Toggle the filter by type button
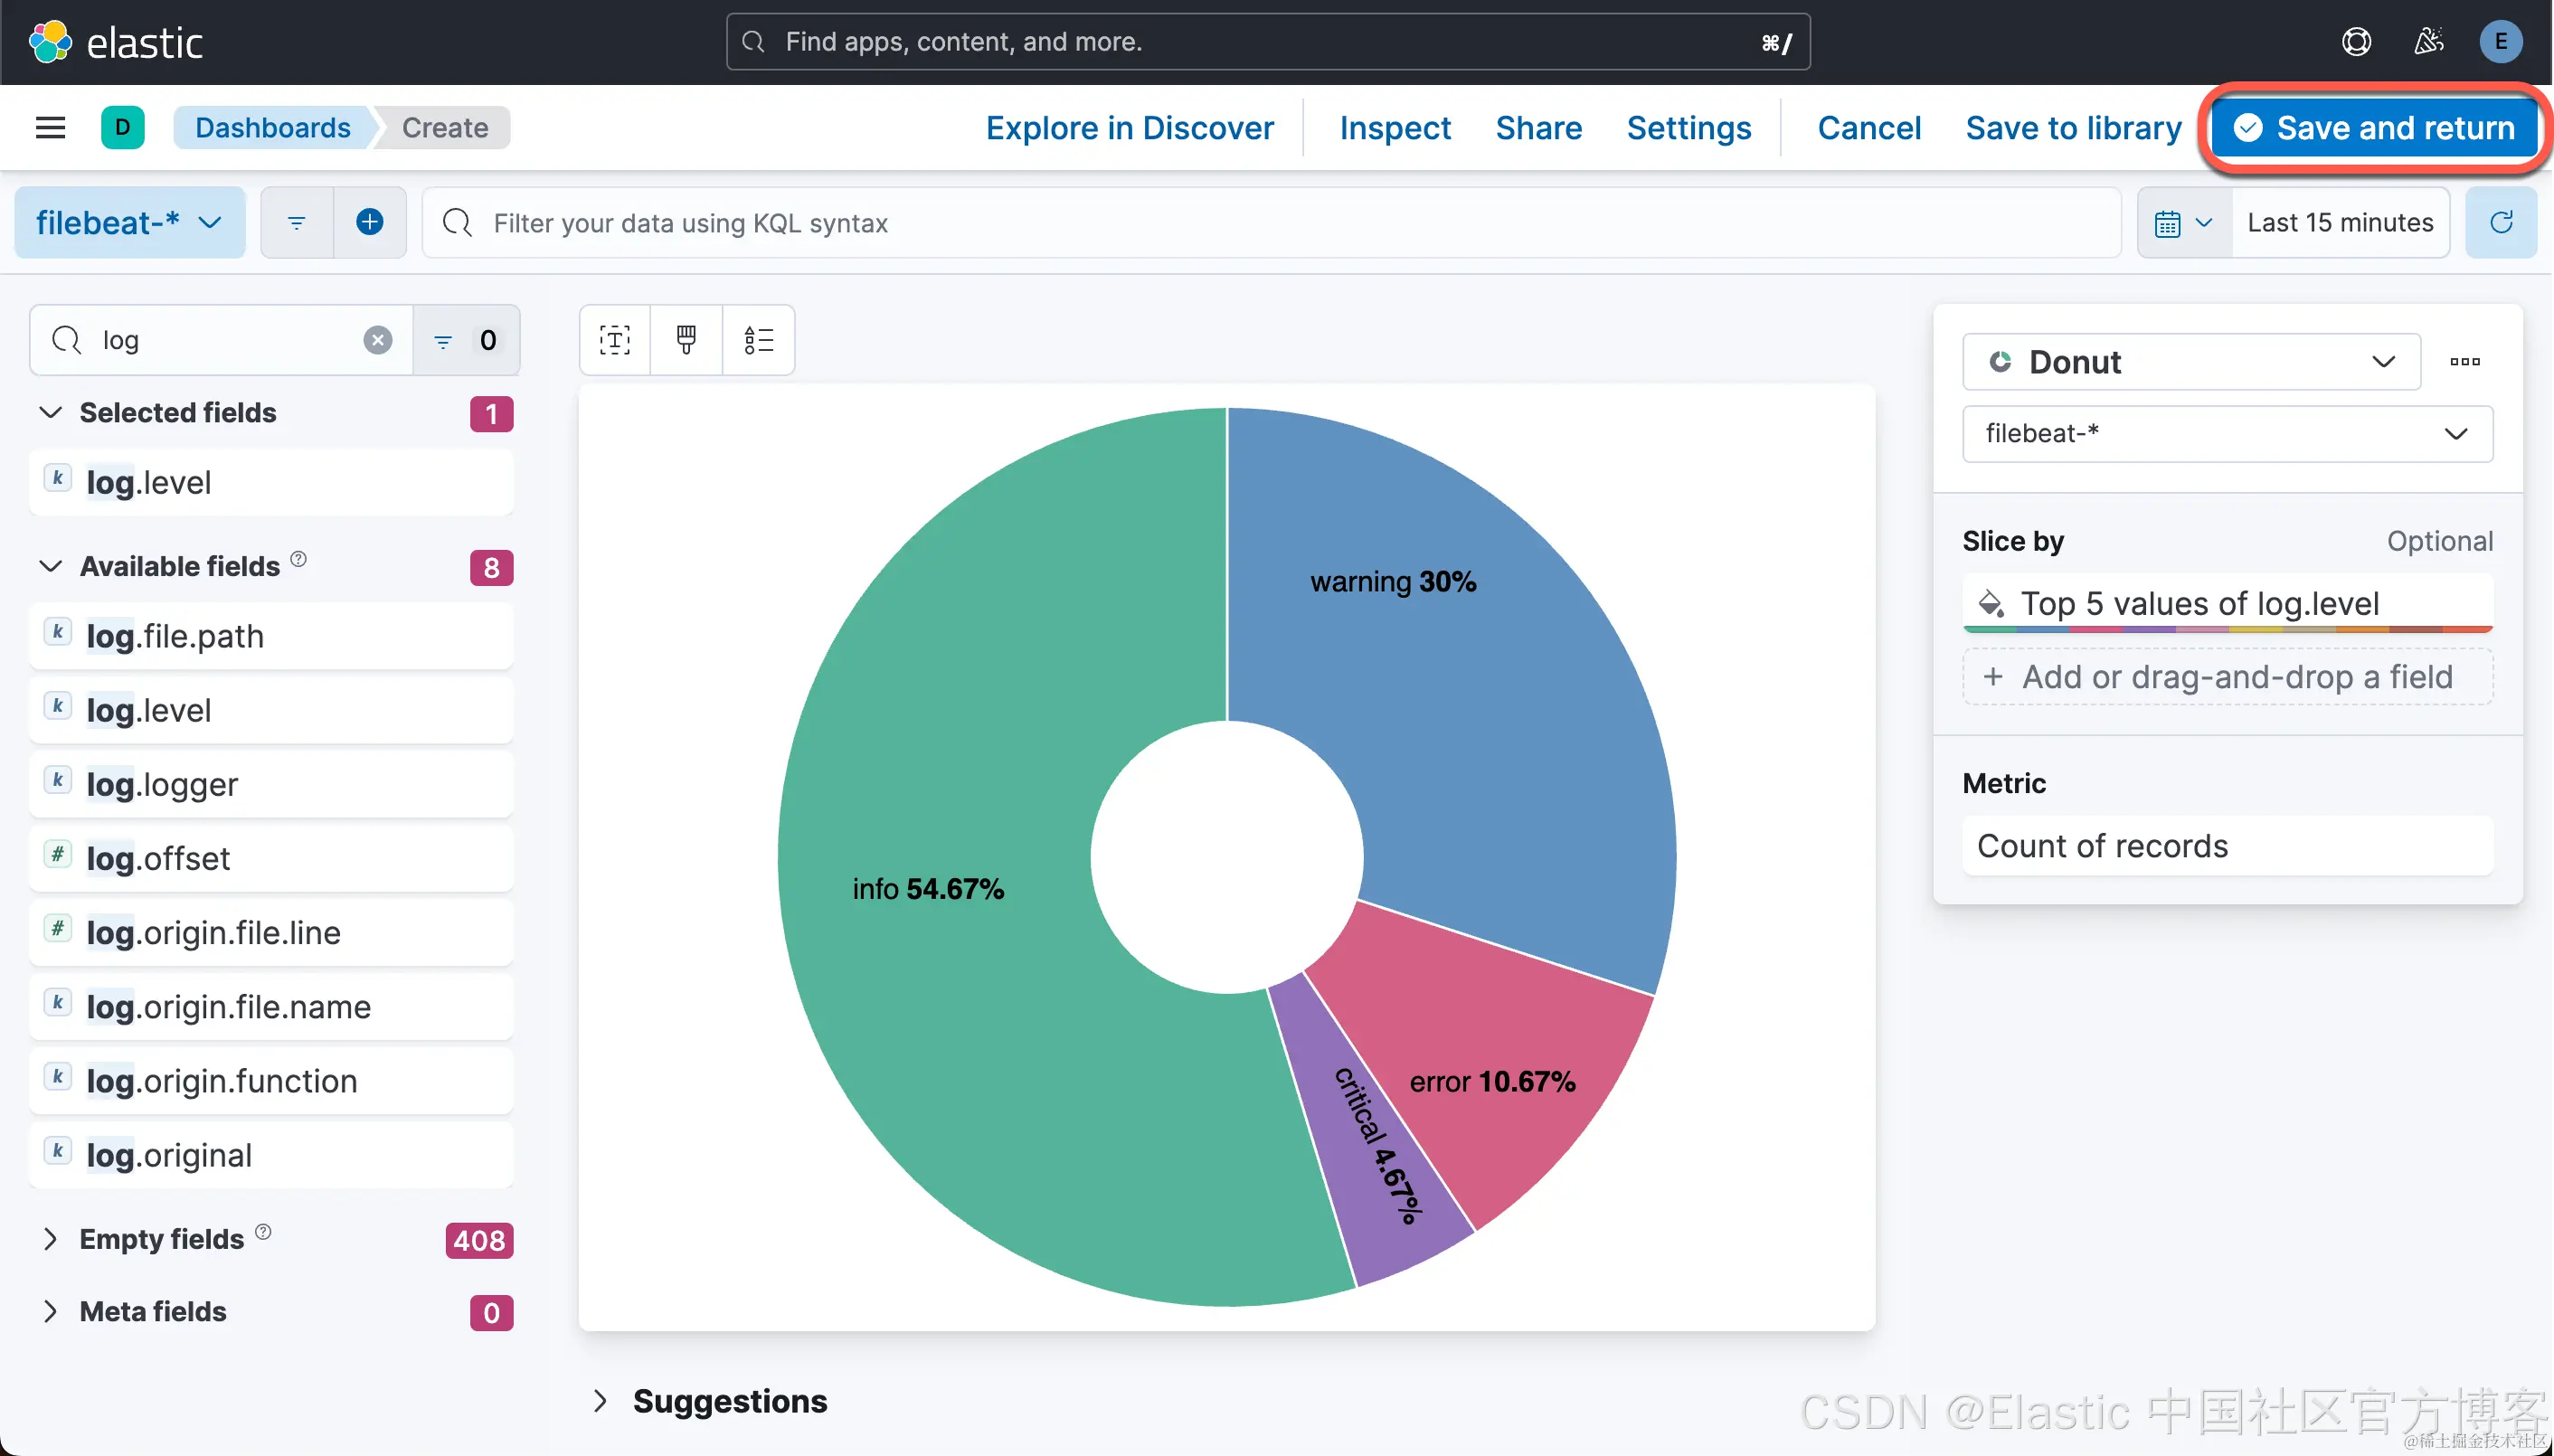2554x1456 pixels. pyautogui.click(x=465, y=341)
